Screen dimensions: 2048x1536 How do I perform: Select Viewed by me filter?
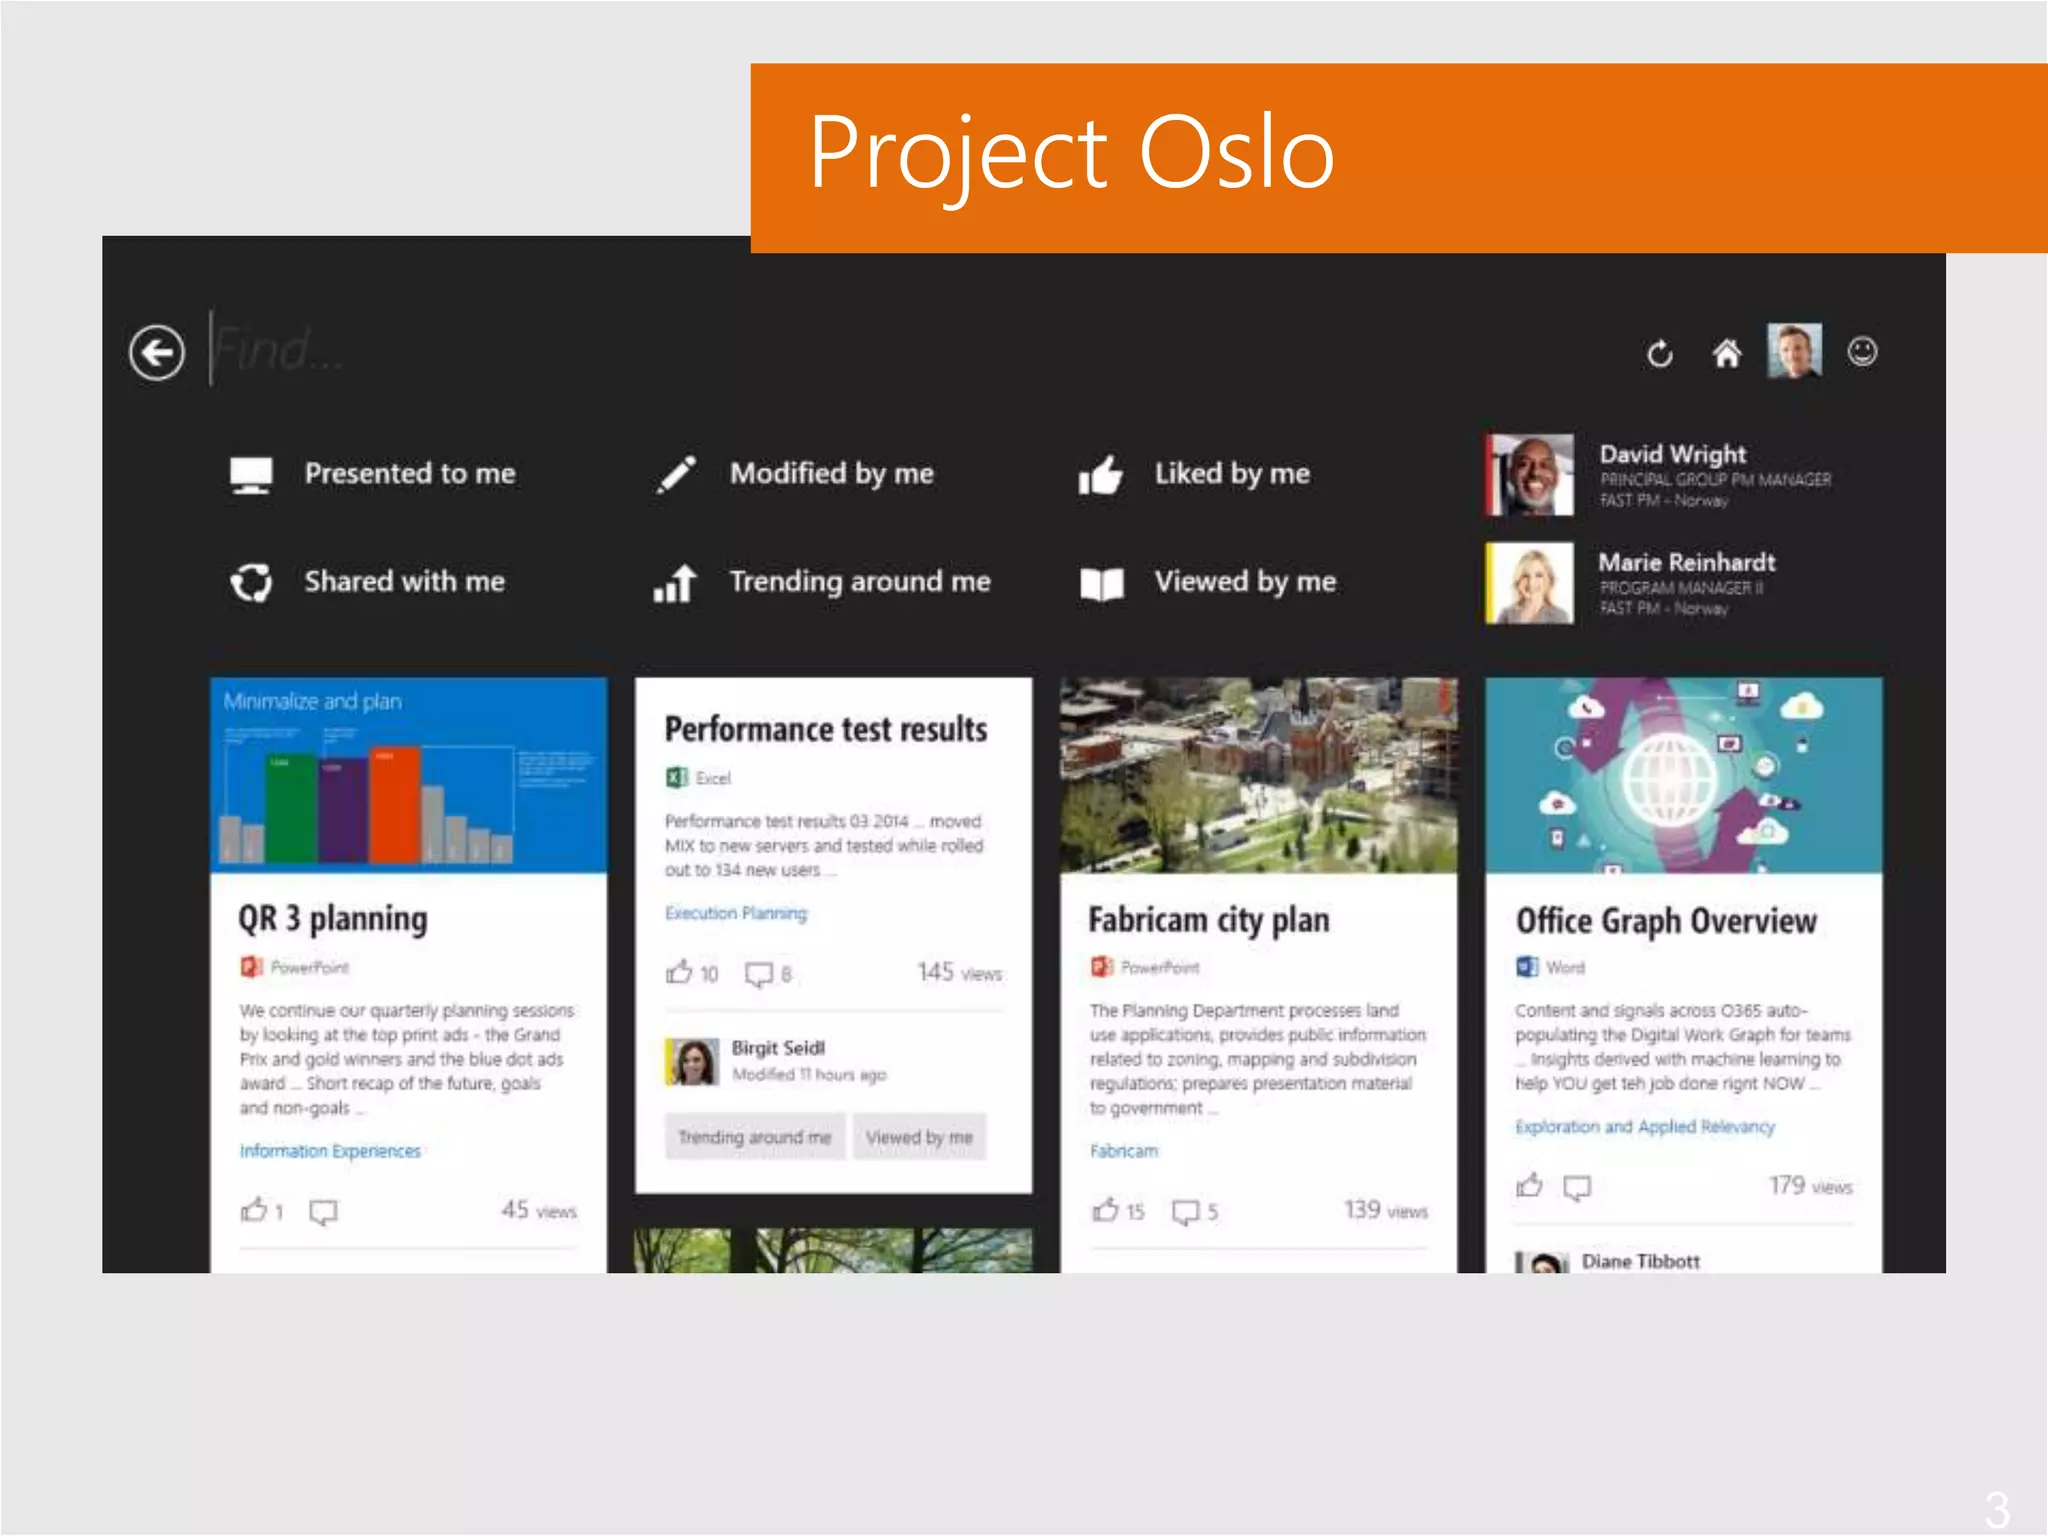(1245, 581)
